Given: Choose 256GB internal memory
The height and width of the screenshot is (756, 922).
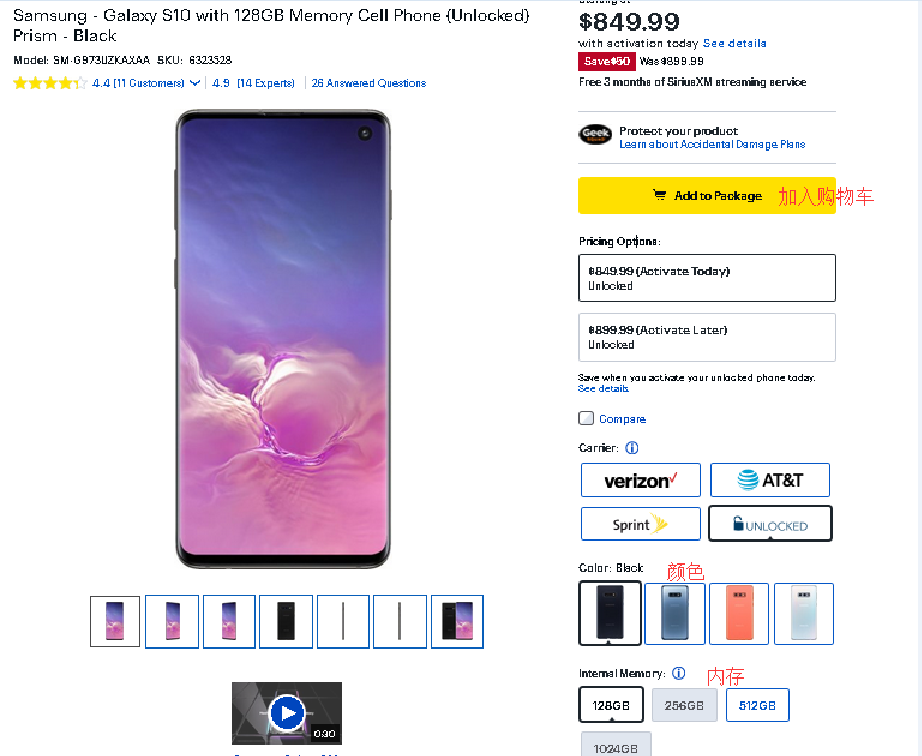Looking at the screenshot, I should click(685, 705).
